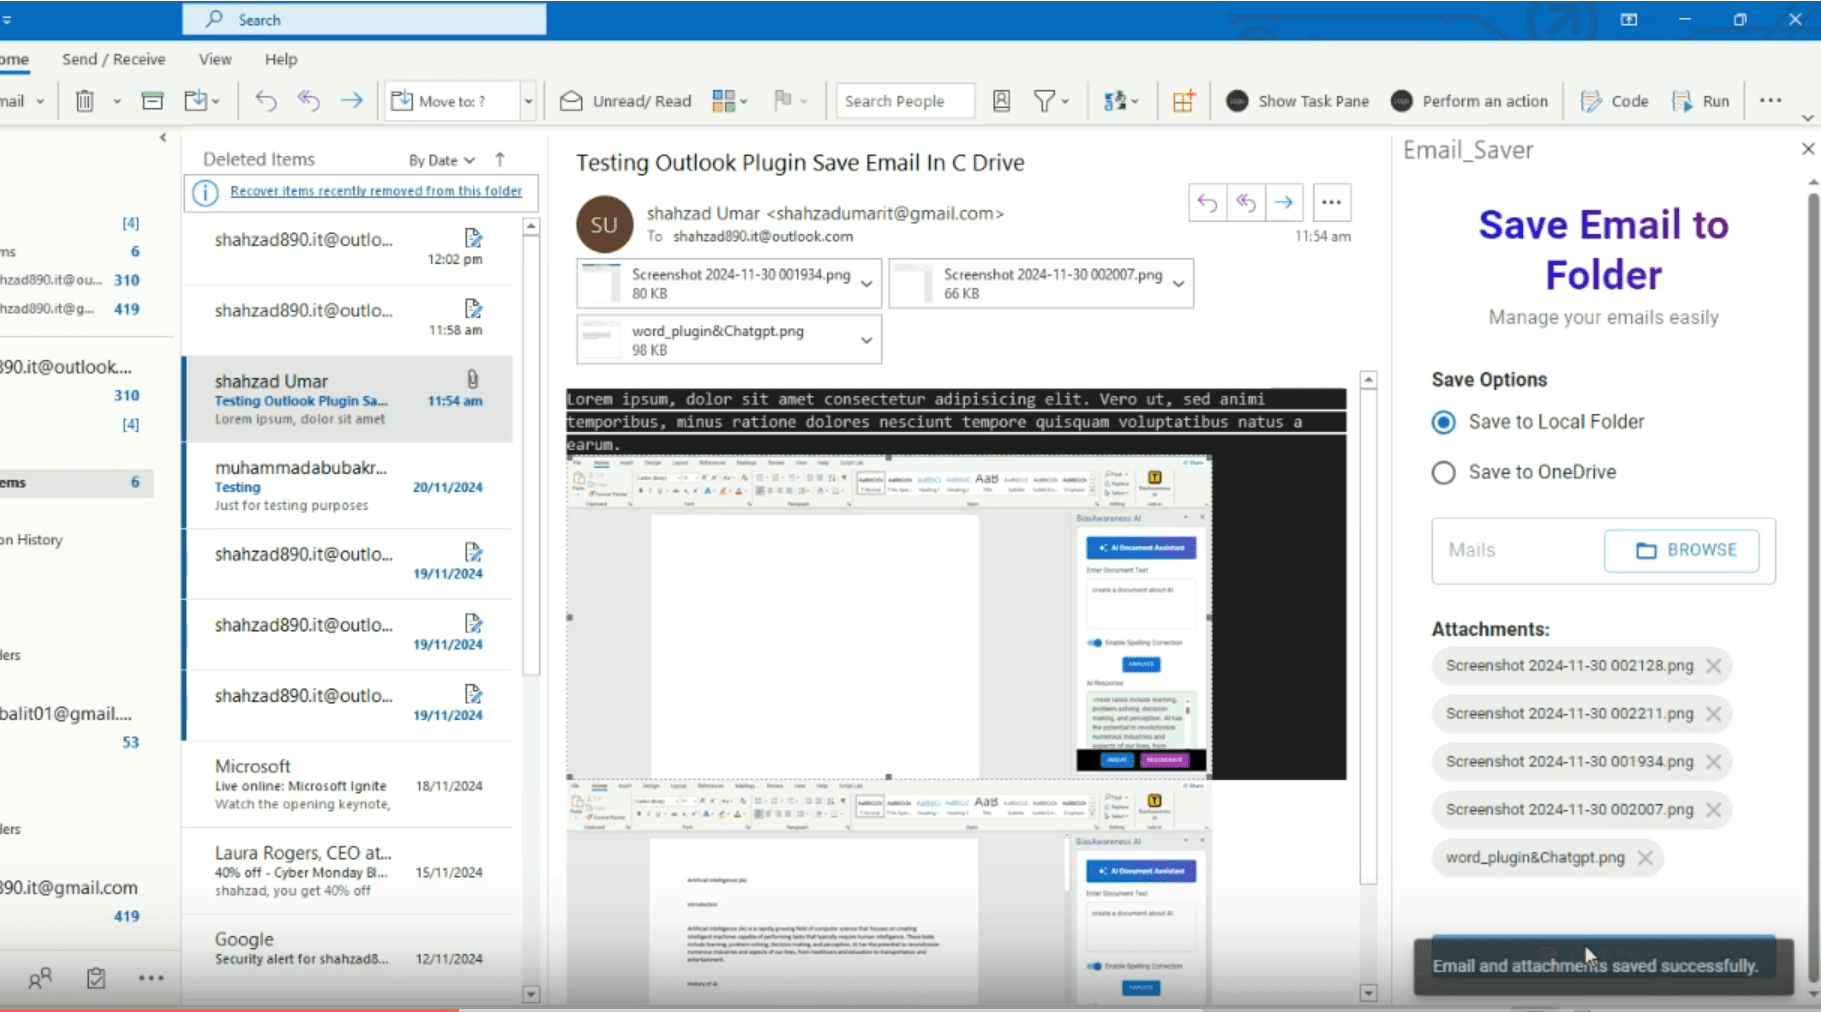
Task: Open the View tab
Action: click(214, 59)
